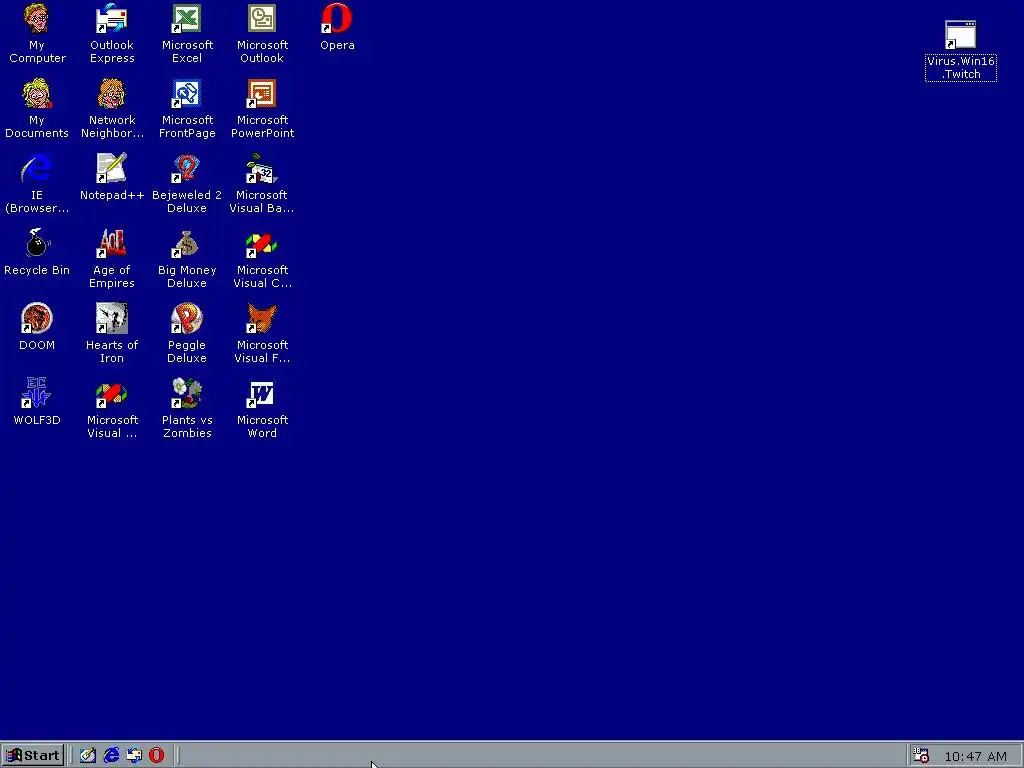Select the Recycle Bin bomb icon
Image resolution: width=1024 pixels, height=768 pixels.
click(x=37, y=244)
